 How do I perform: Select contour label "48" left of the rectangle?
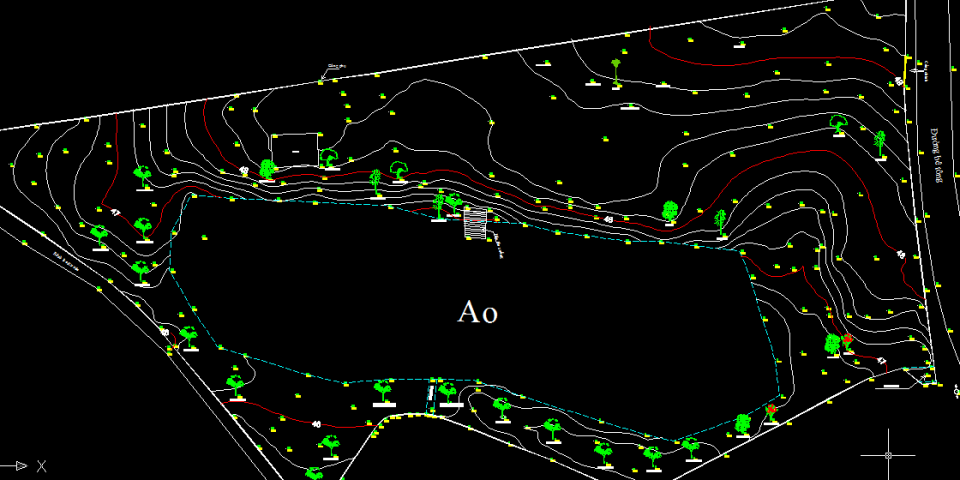coord(244,172)
